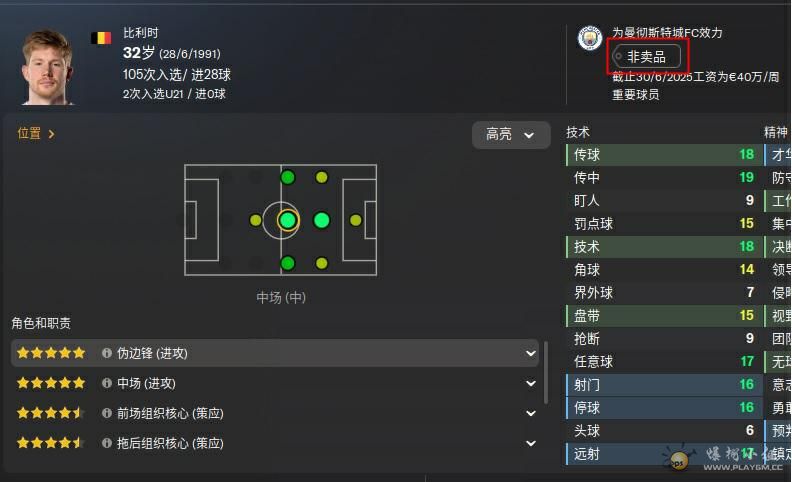Expand the 中场 (进攻) role chevron

pos(530,383)
